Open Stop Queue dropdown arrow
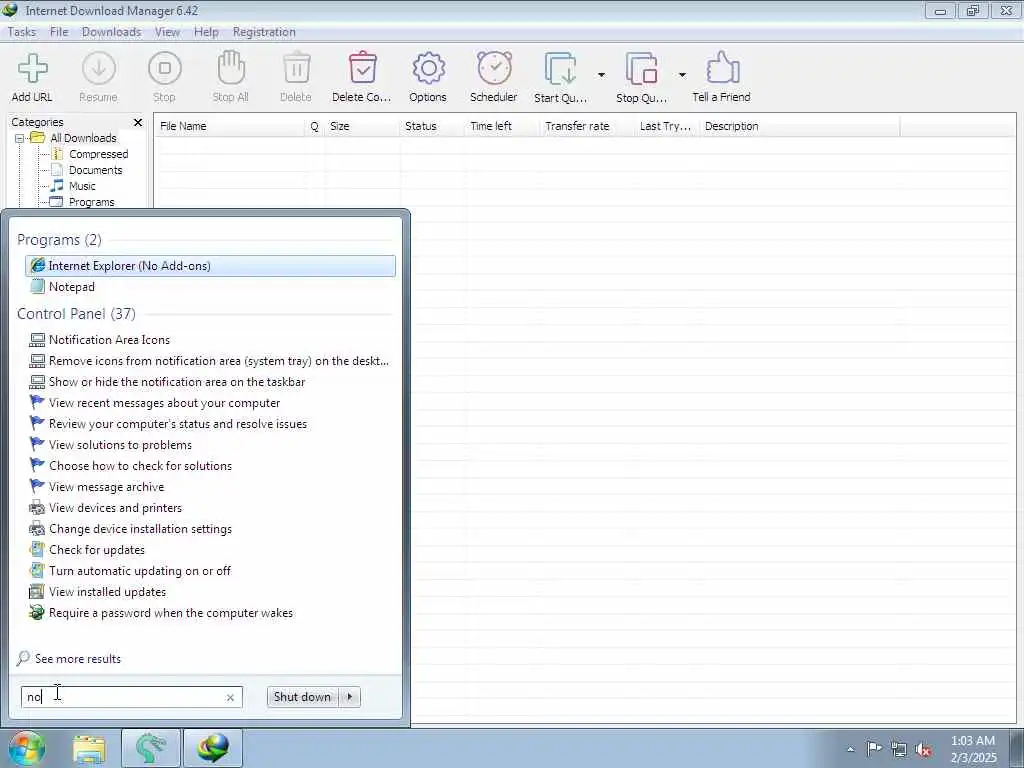The image size is (1024, 768). (x=682, y=75)
